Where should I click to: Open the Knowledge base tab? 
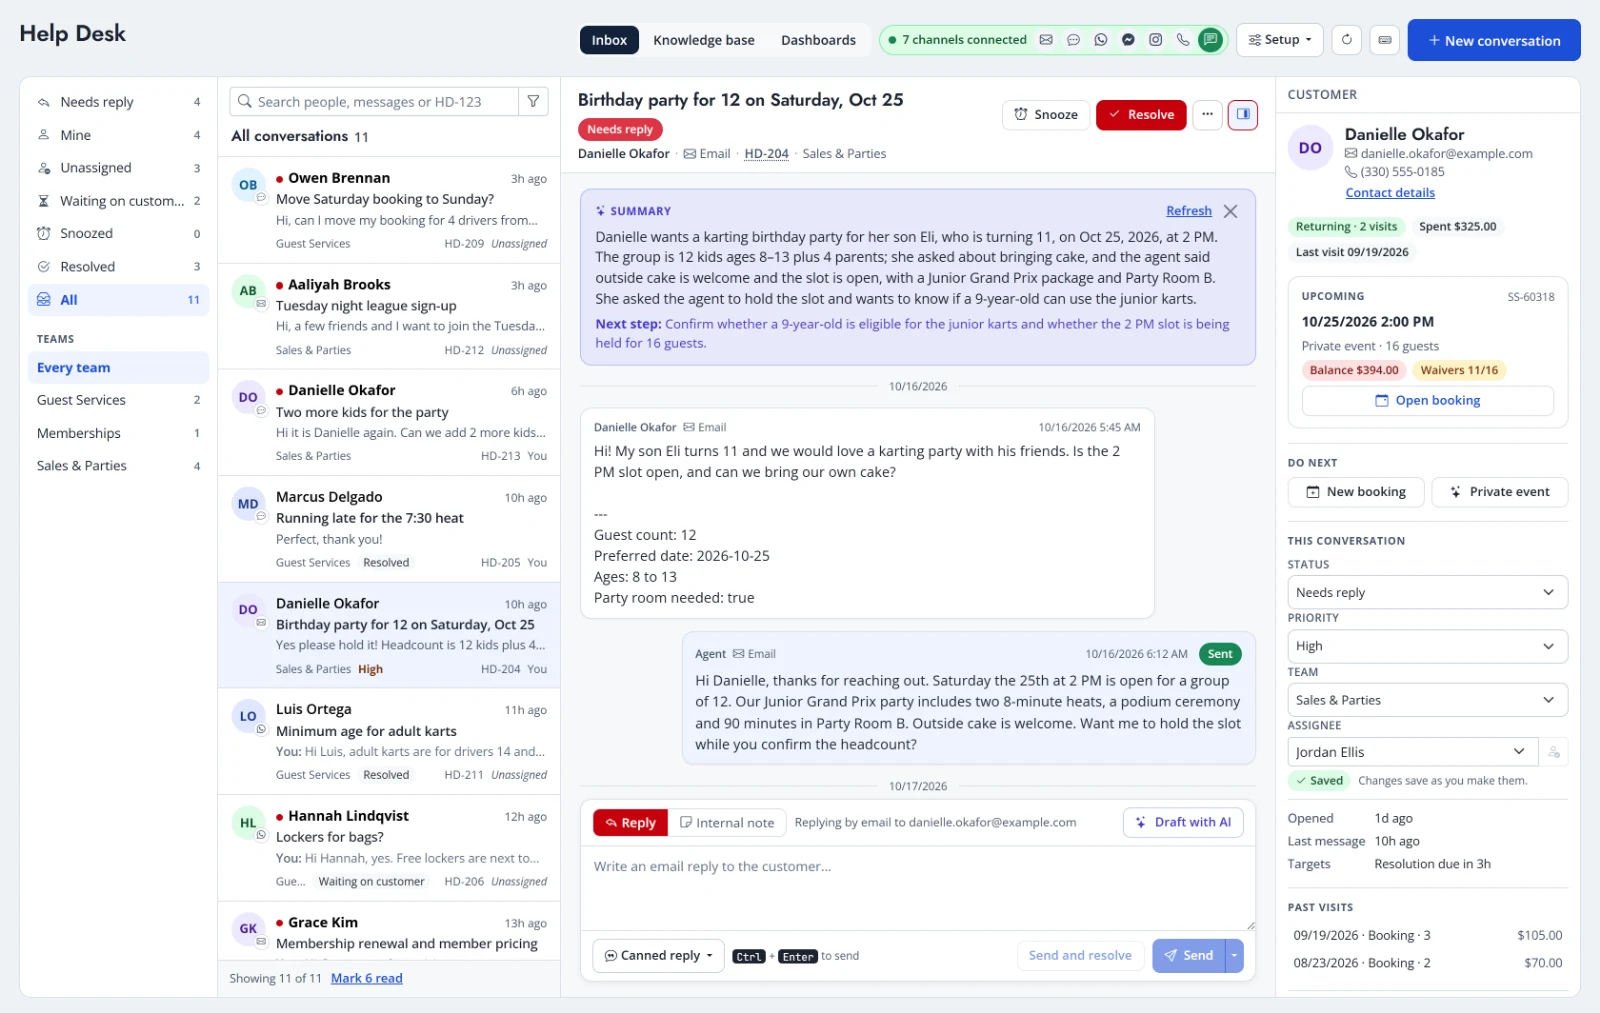click(x=704, y=40)
